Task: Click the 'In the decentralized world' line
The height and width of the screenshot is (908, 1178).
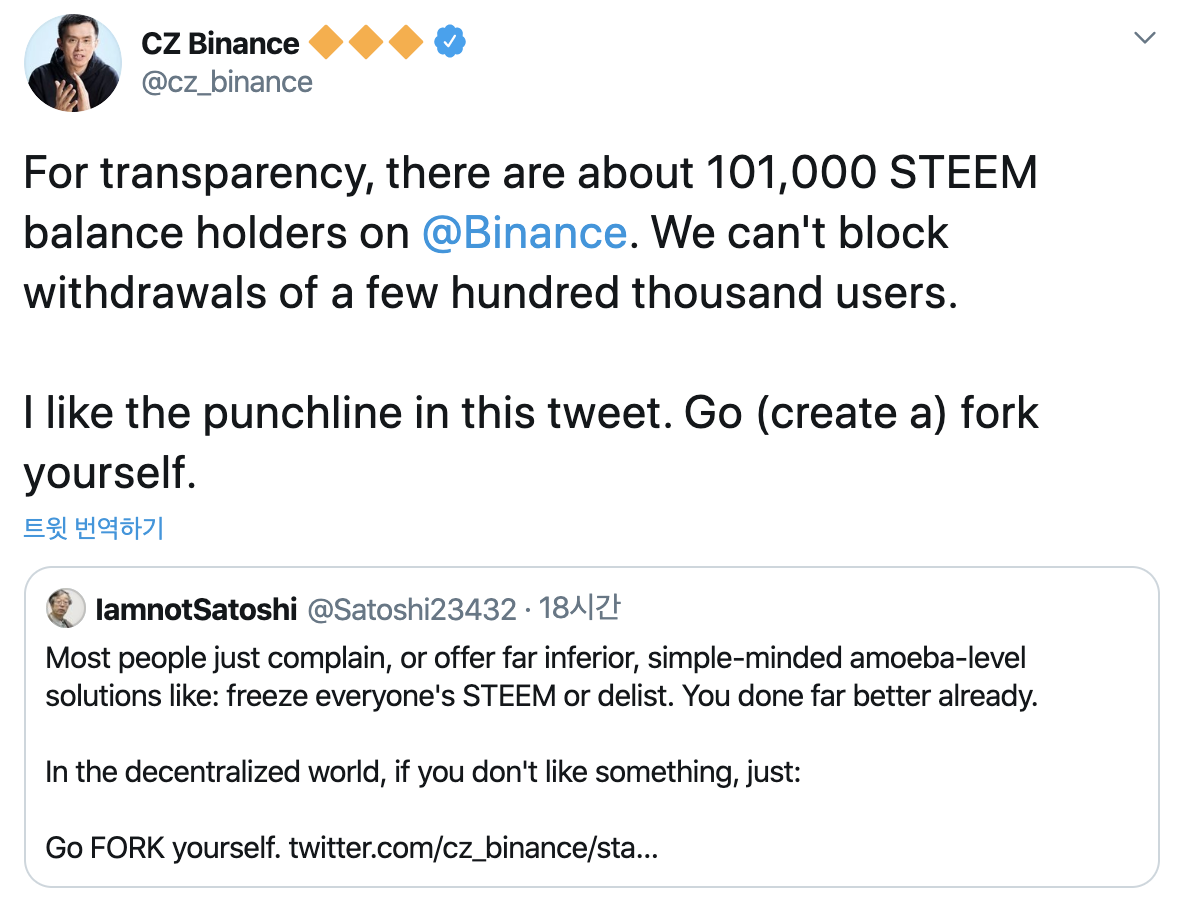Action: tap(422, 773)
